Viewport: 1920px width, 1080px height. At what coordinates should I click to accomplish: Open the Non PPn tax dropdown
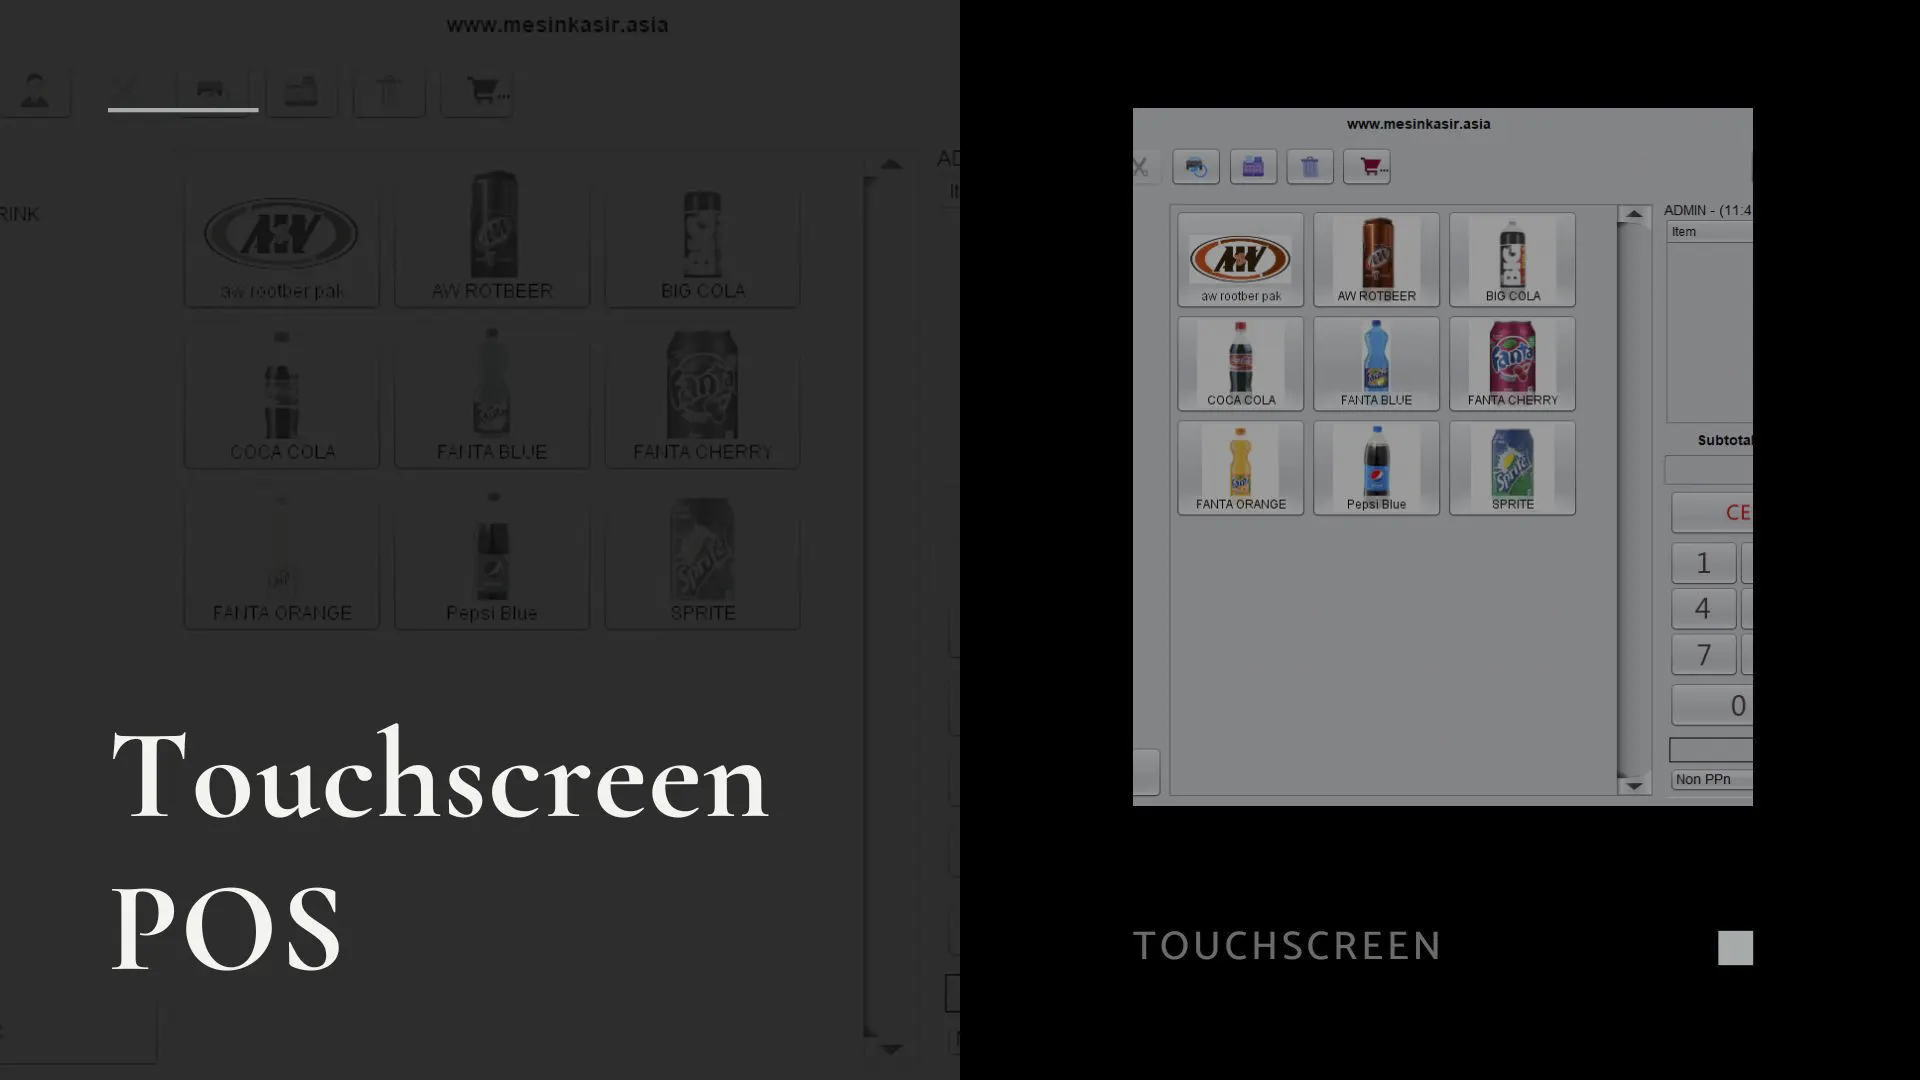click(1711, 779)
